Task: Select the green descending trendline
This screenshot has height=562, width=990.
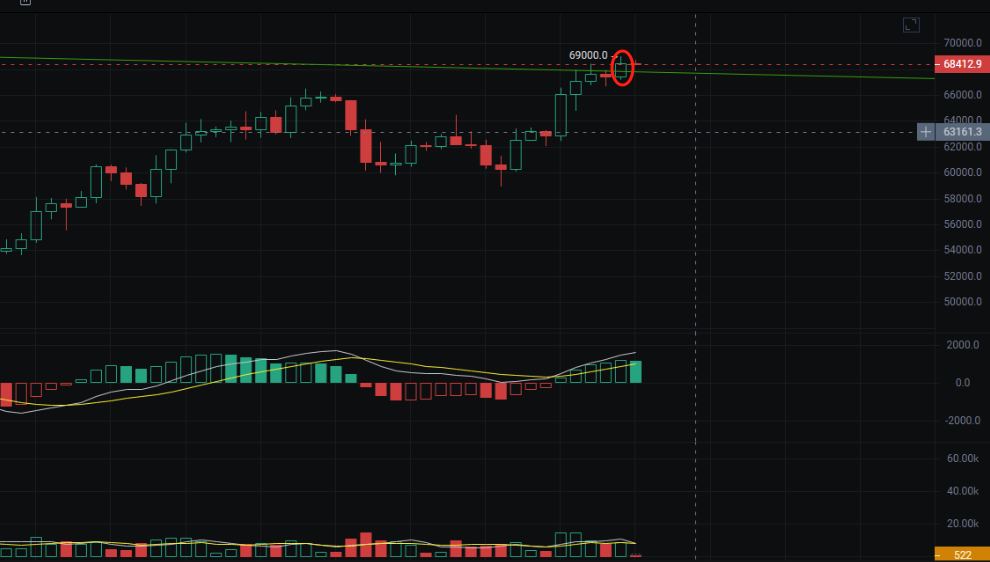Action: tap(467, 68)
